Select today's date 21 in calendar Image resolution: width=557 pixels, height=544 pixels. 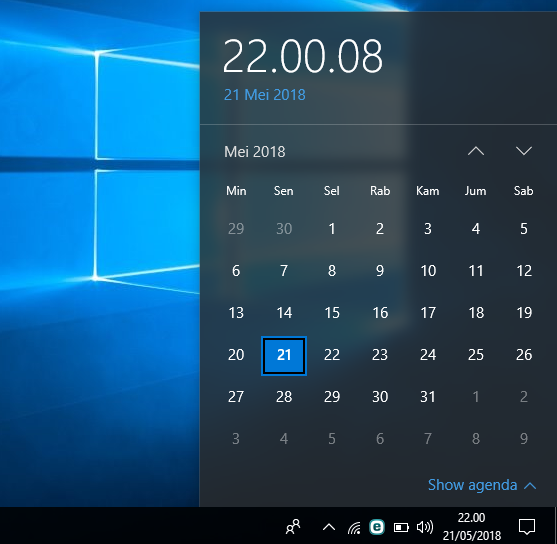coord(284,355)
